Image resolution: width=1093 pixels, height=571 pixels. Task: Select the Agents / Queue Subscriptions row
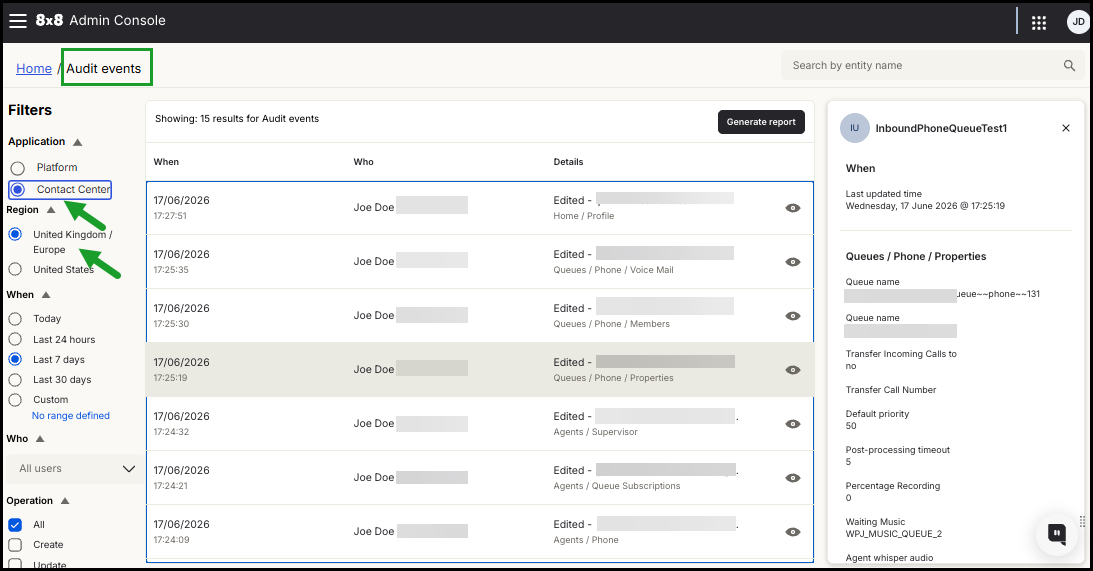point(480,478)
